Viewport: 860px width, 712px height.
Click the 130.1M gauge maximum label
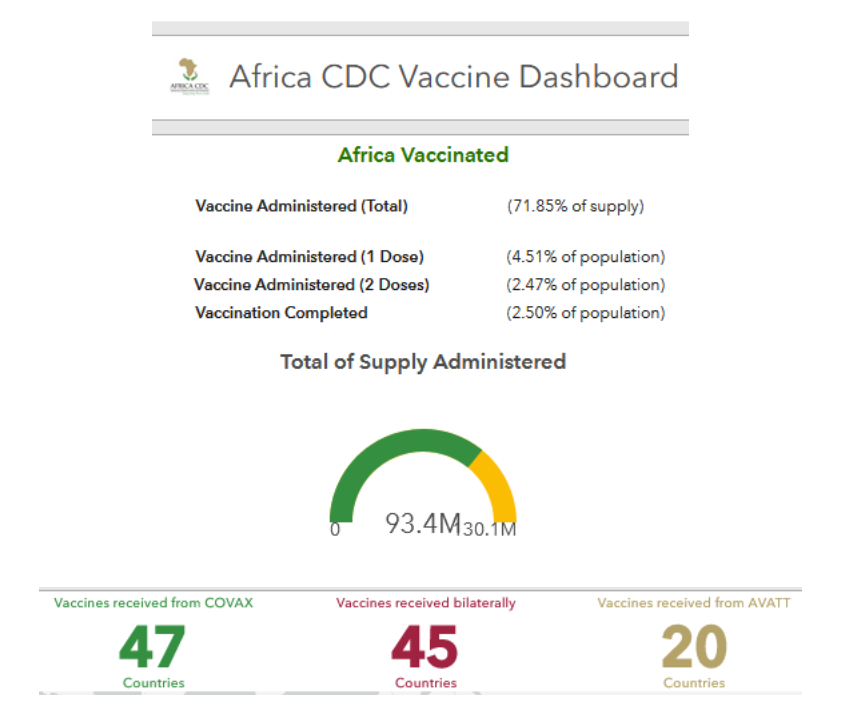click(487, 529)
